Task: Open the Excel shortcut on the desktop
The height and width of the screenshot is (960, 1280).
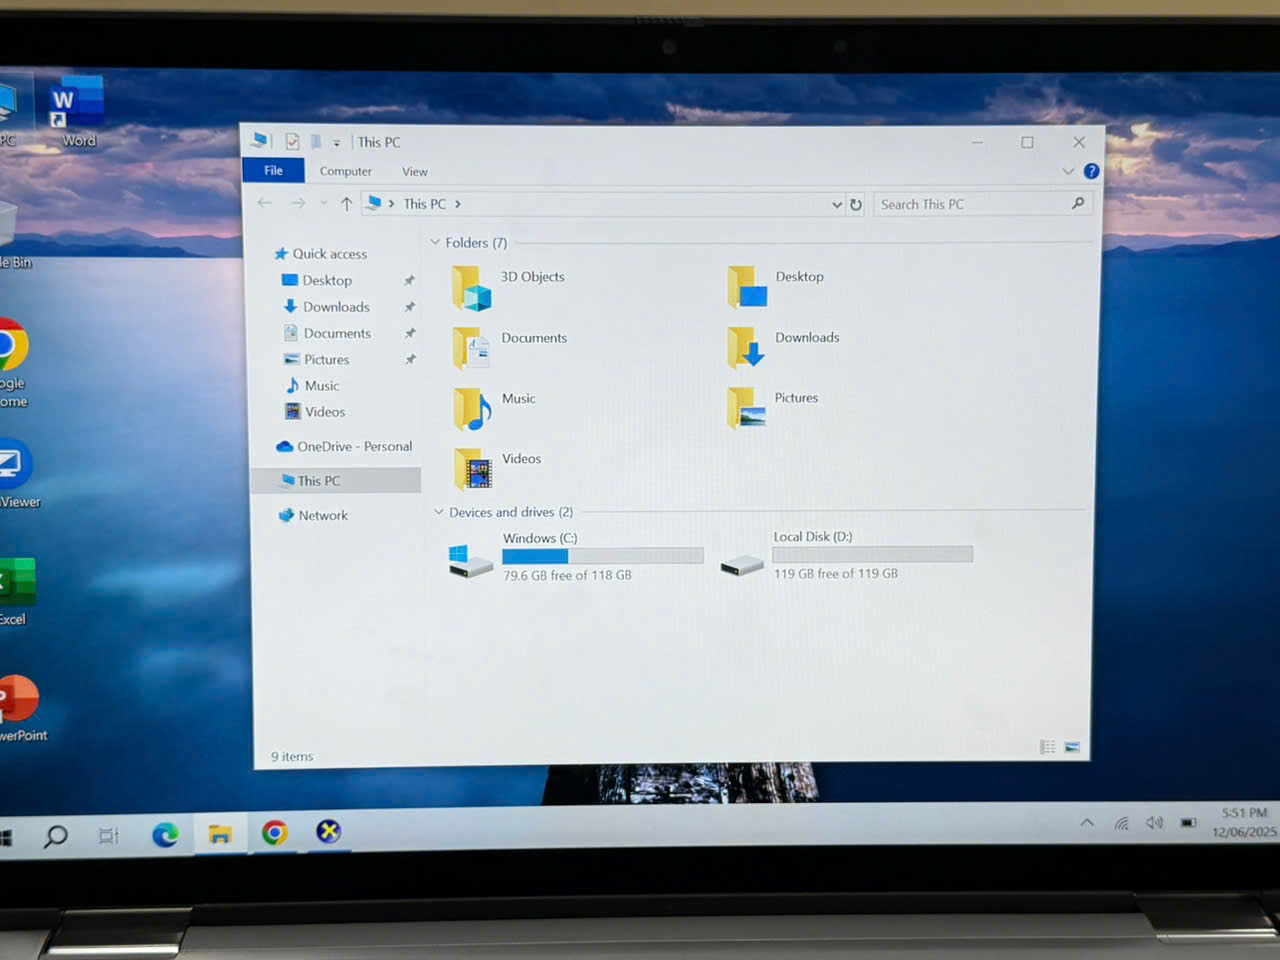Action: click(17, 592)
